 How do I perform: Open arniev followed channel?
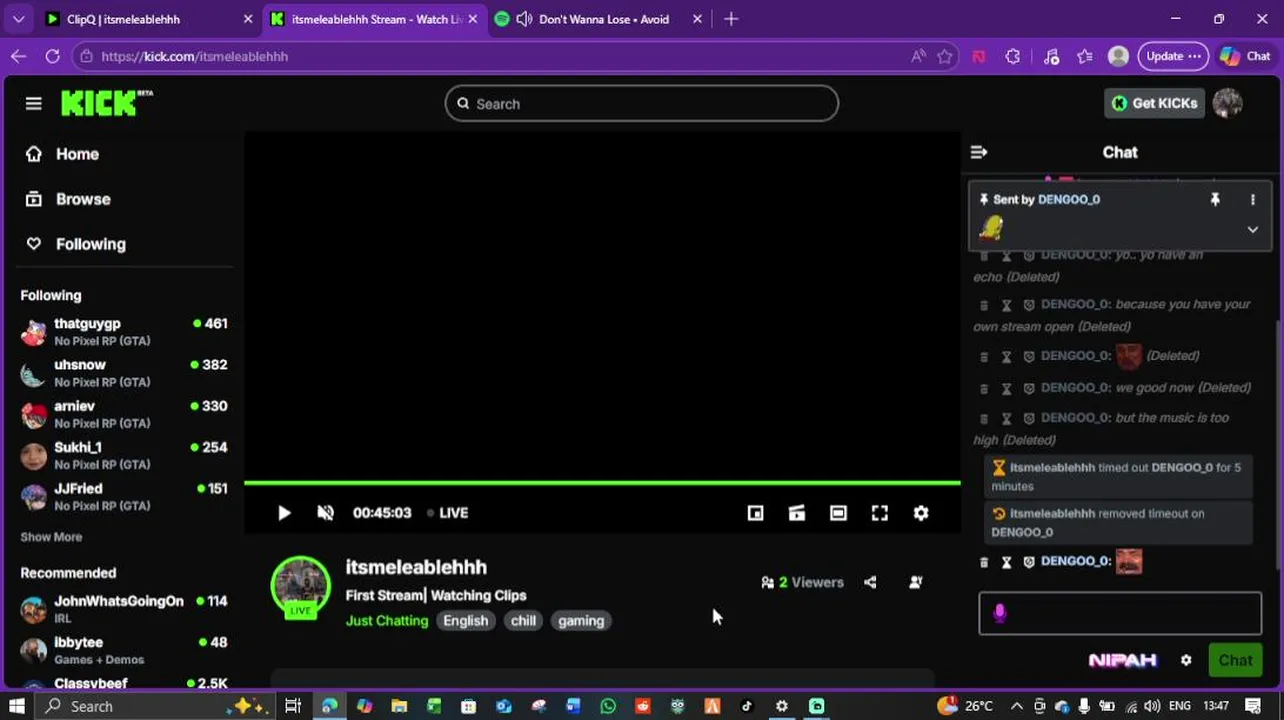(x=124, y=414)
